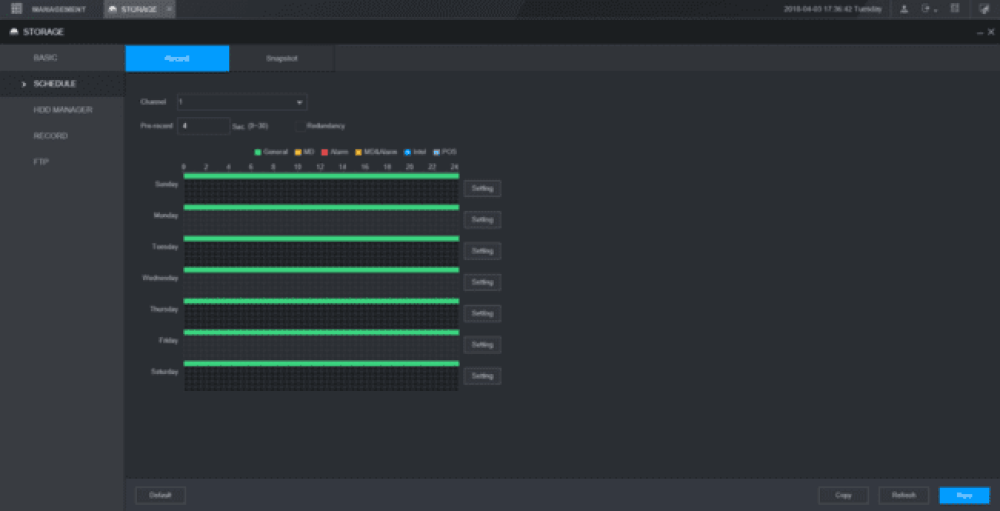The image size is (1000, 511).
Task: Open Setting for Thursday
Action: [482, 313]
